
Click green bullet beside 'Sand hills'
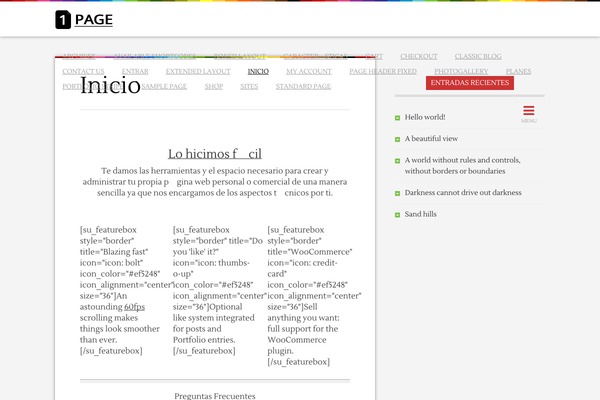click(x=397, y=215)
